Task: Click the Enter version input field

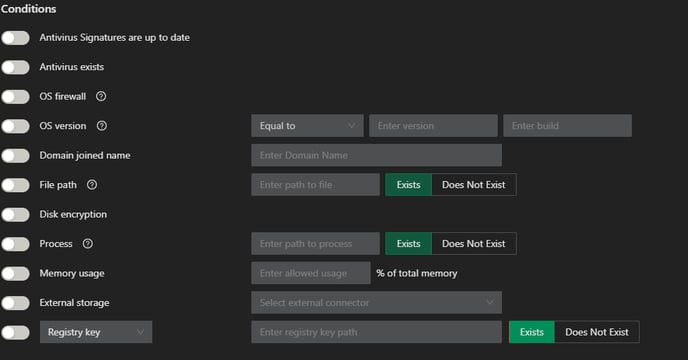Action: tap(434, 126)
